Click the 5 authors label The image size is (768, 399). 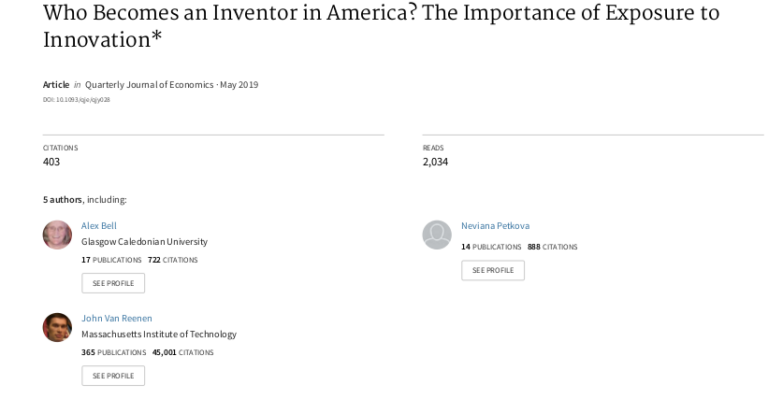click(x=62, y=200)
